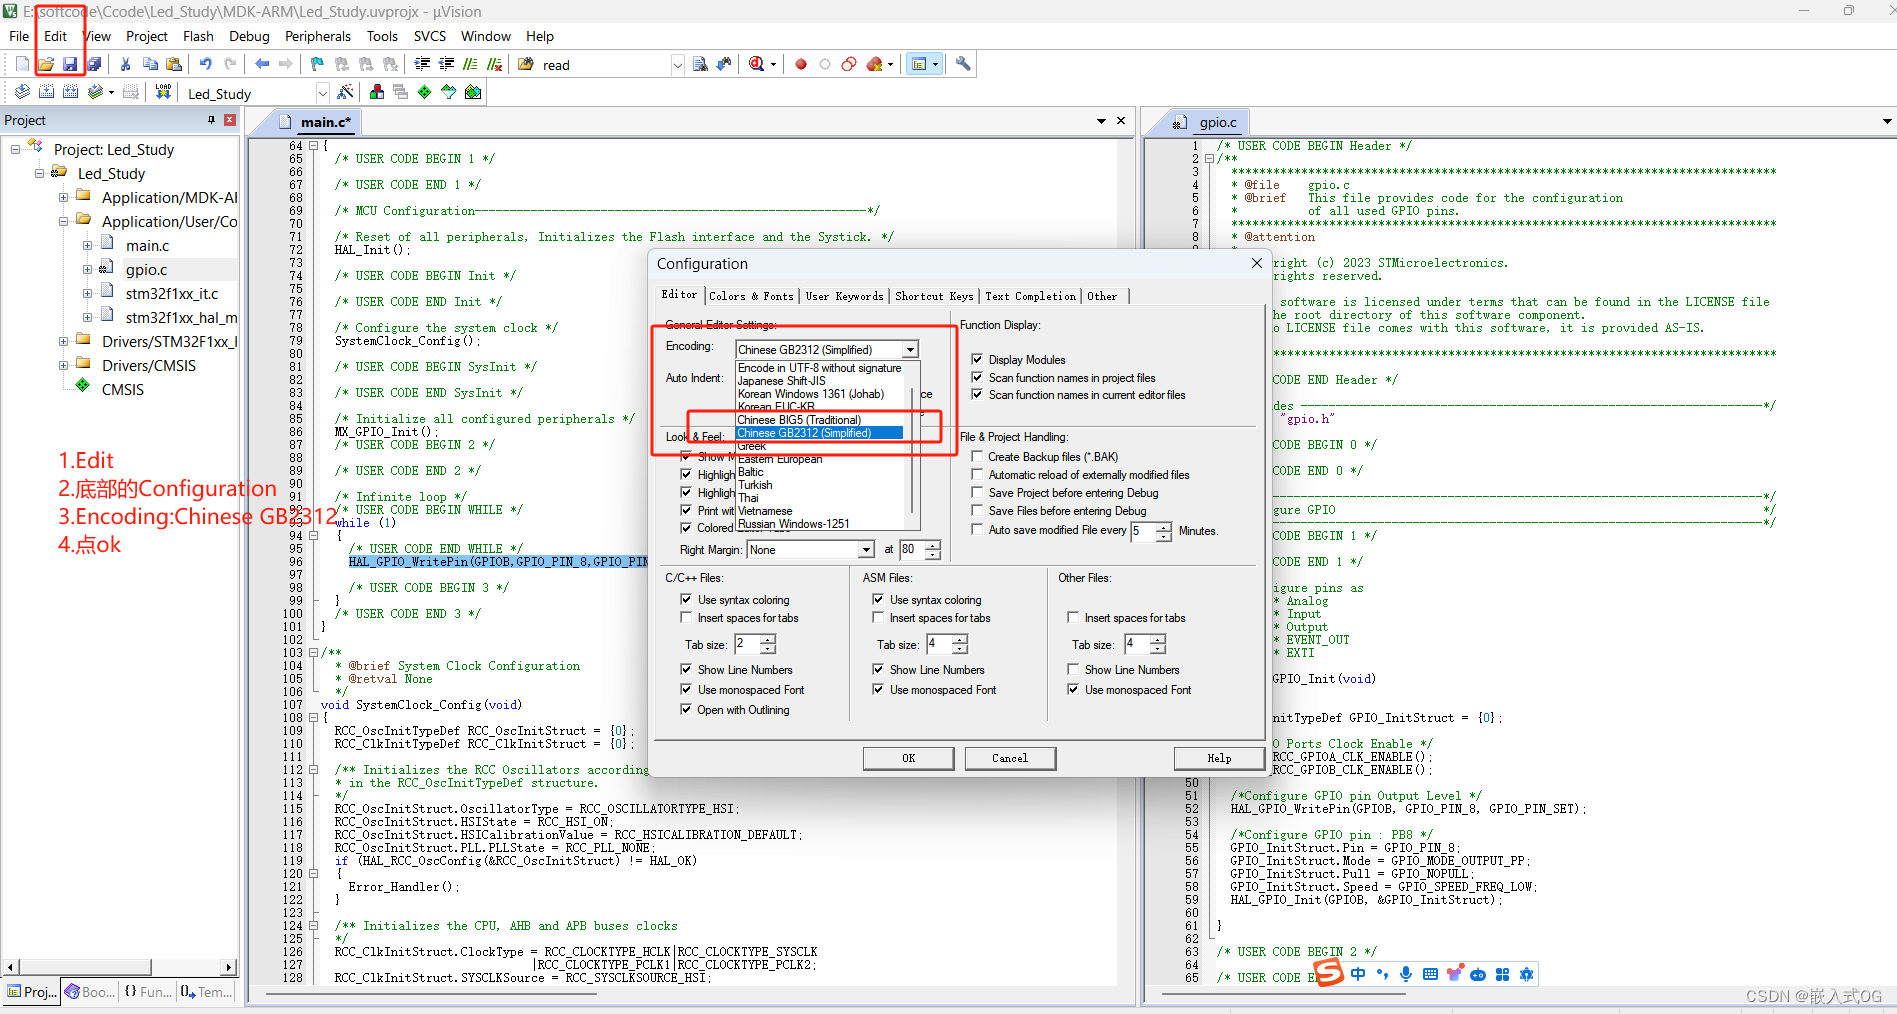Open Options for Target with the wand icon
This screenshot has height=1014, width=1897.
(x=345, y=91)
